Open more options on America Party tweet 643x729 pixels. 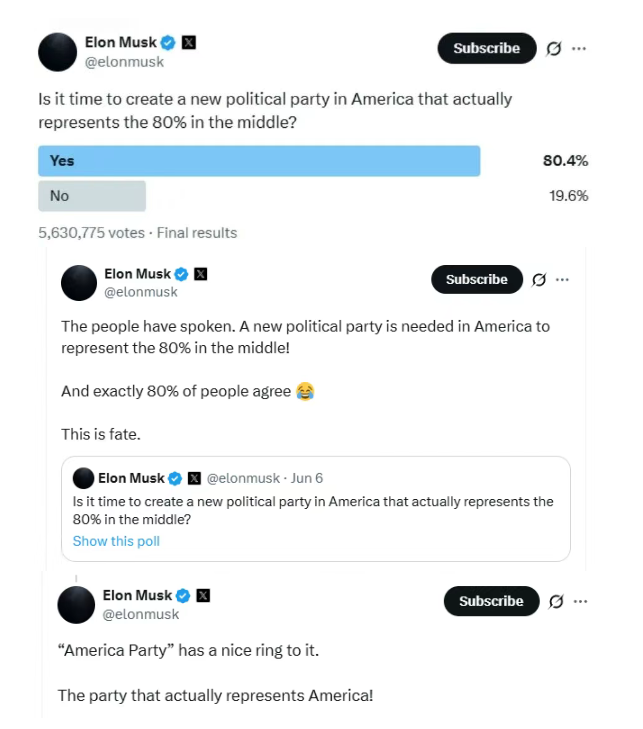[580, 601]
